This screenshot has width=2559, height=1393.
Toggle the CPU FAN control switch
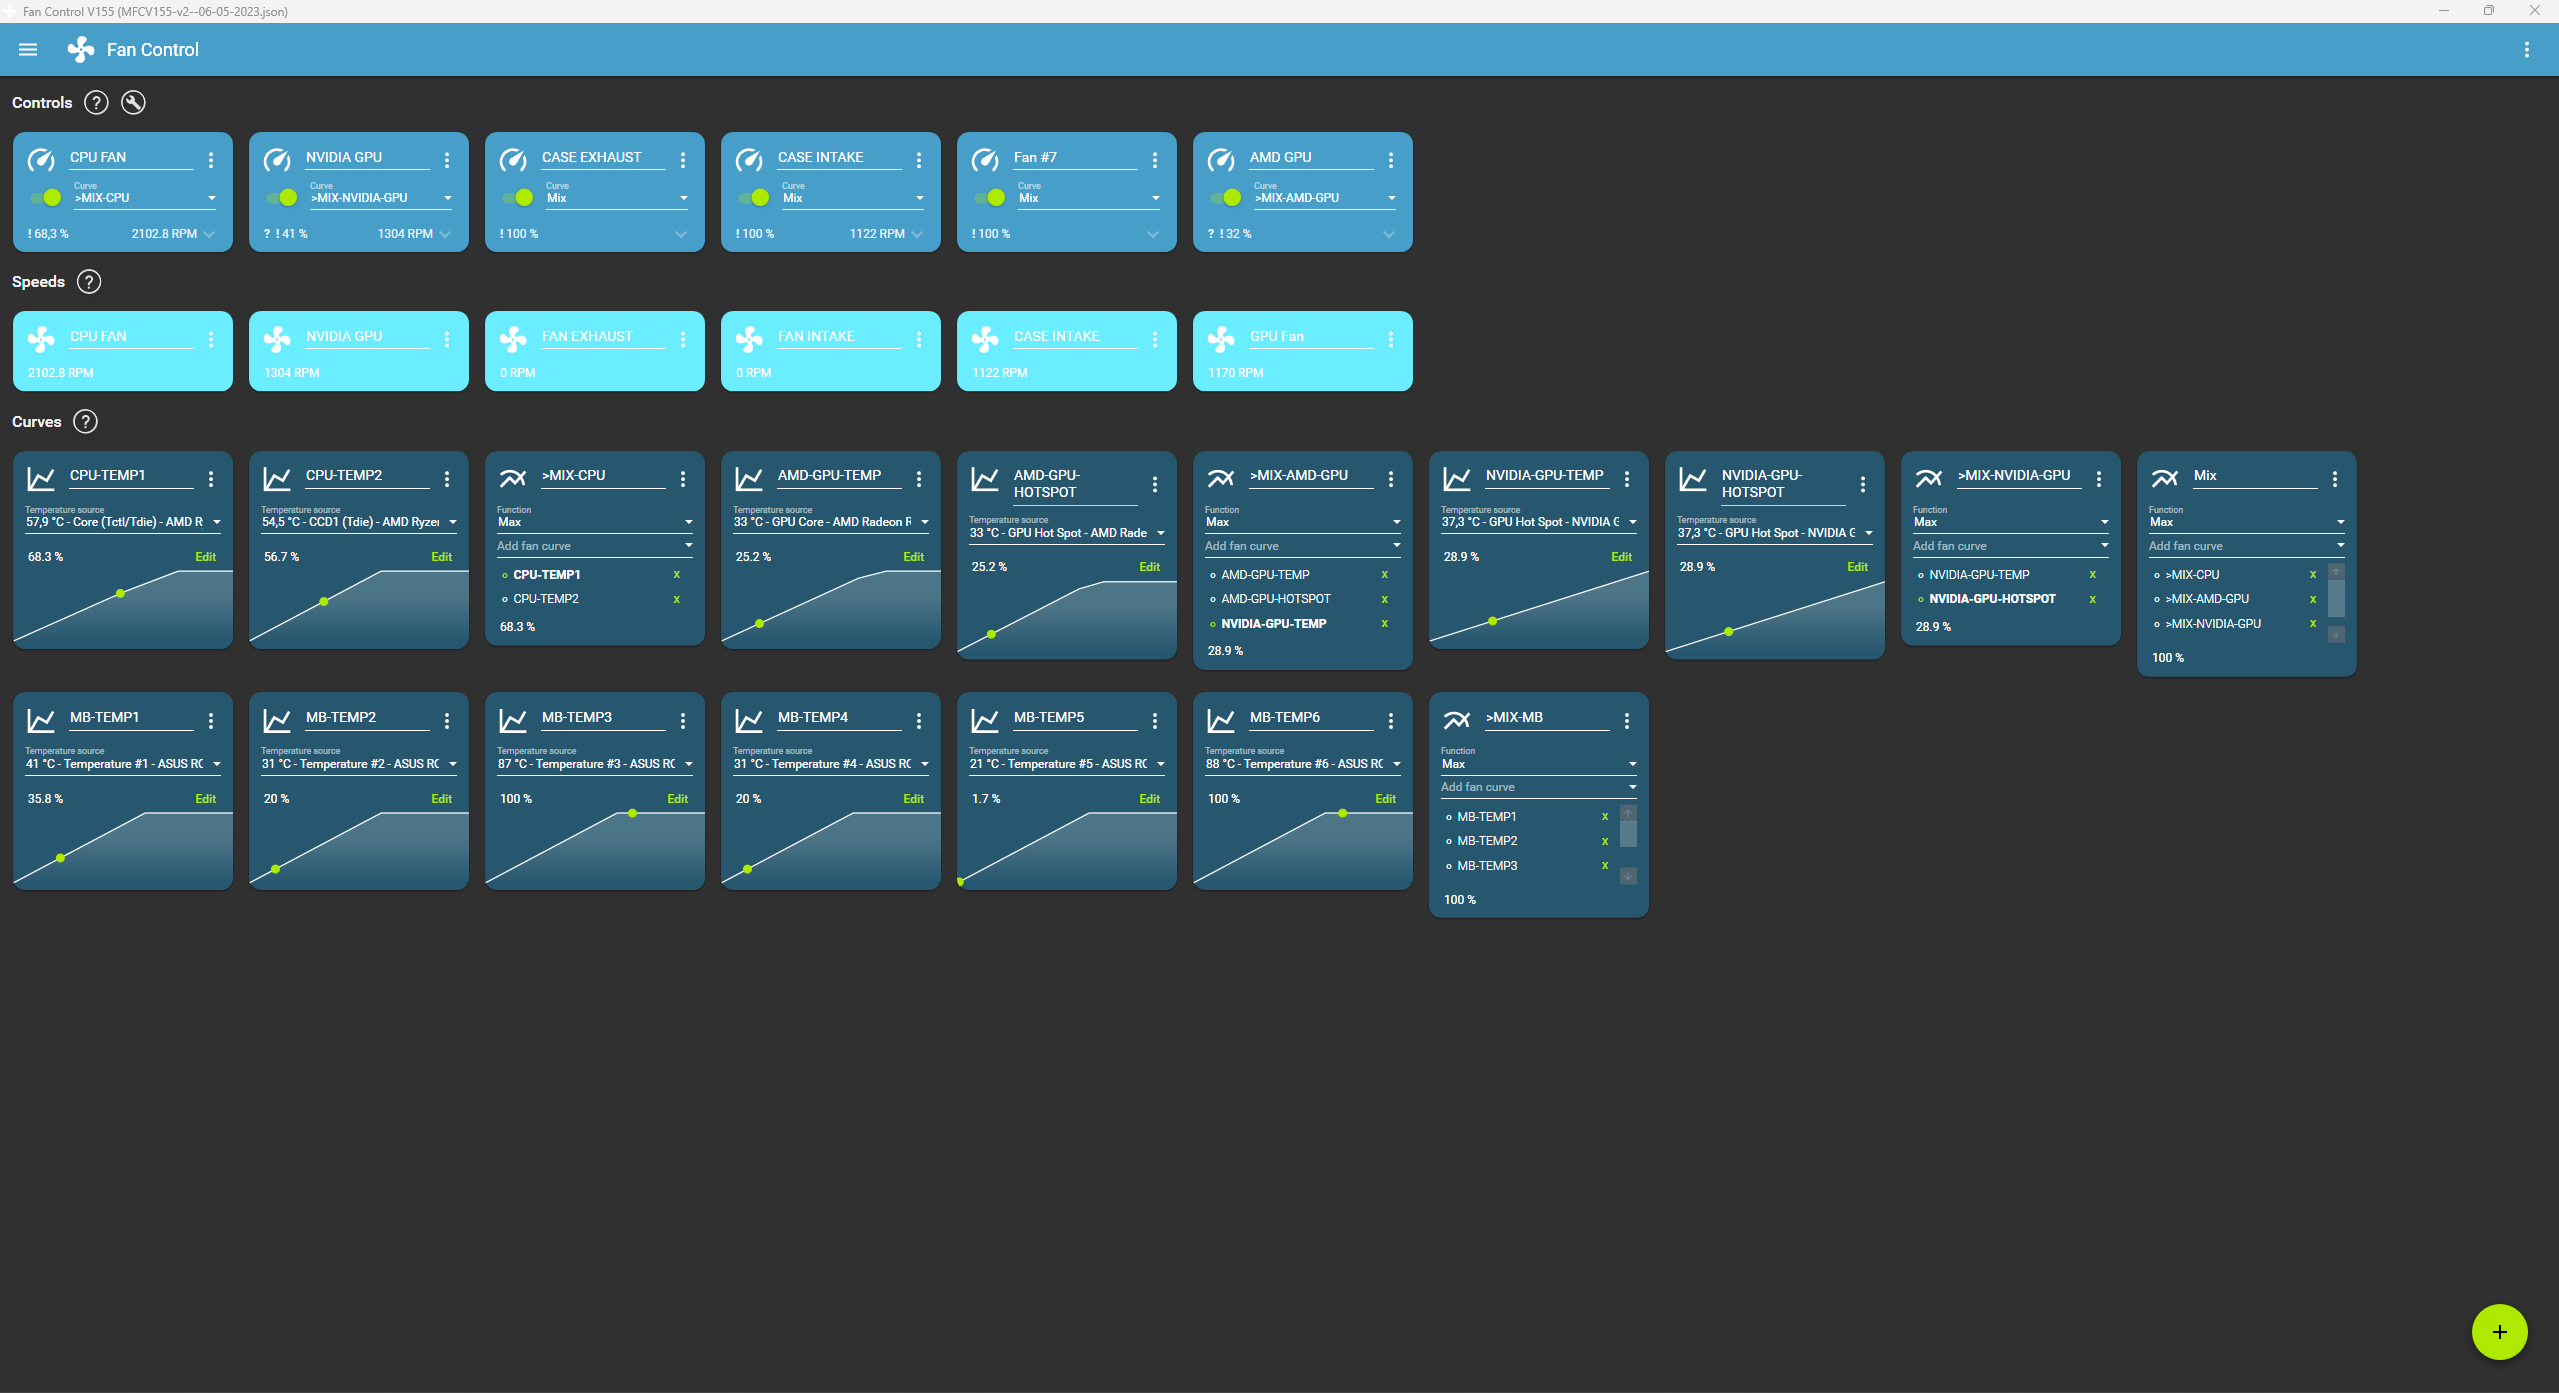(46, 198)
